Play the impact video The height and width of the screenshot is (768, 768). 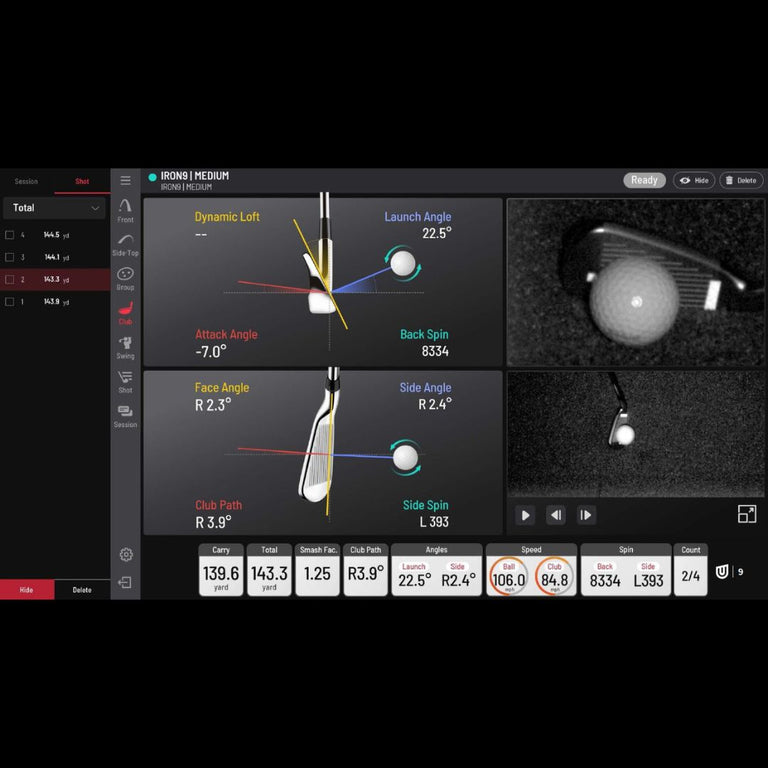point(525,515)
